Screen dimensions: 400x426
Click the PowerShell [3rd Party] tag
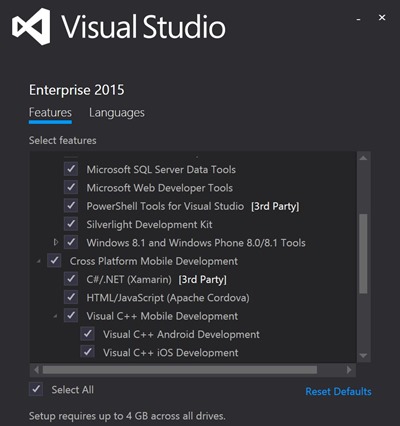click(x=275, y=206)
